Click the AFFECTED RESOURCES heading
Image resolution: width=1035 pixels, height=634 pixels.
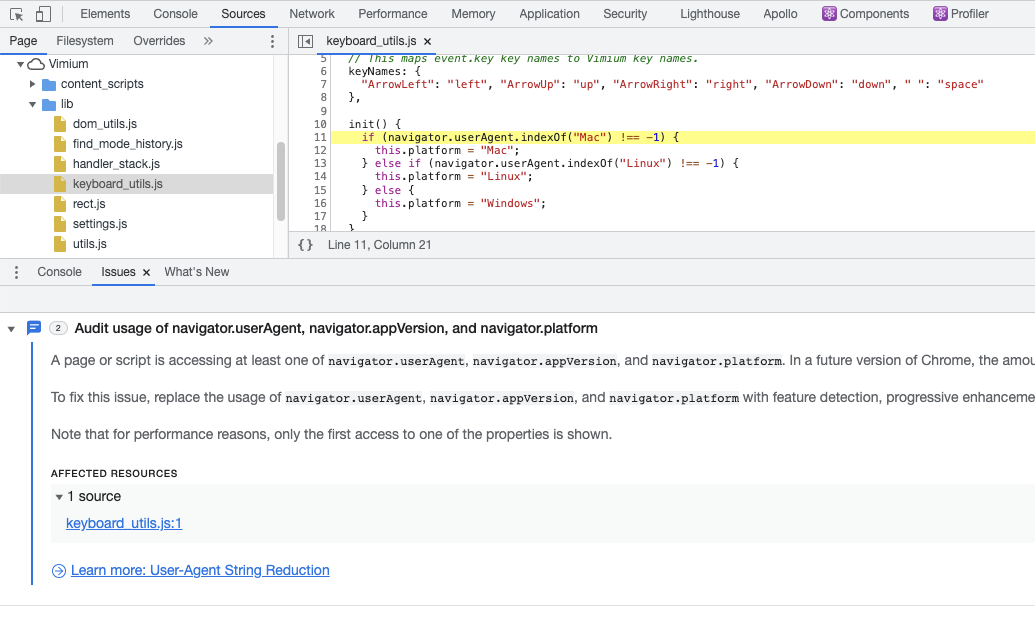pyautogui.click(x=114, y=474)
